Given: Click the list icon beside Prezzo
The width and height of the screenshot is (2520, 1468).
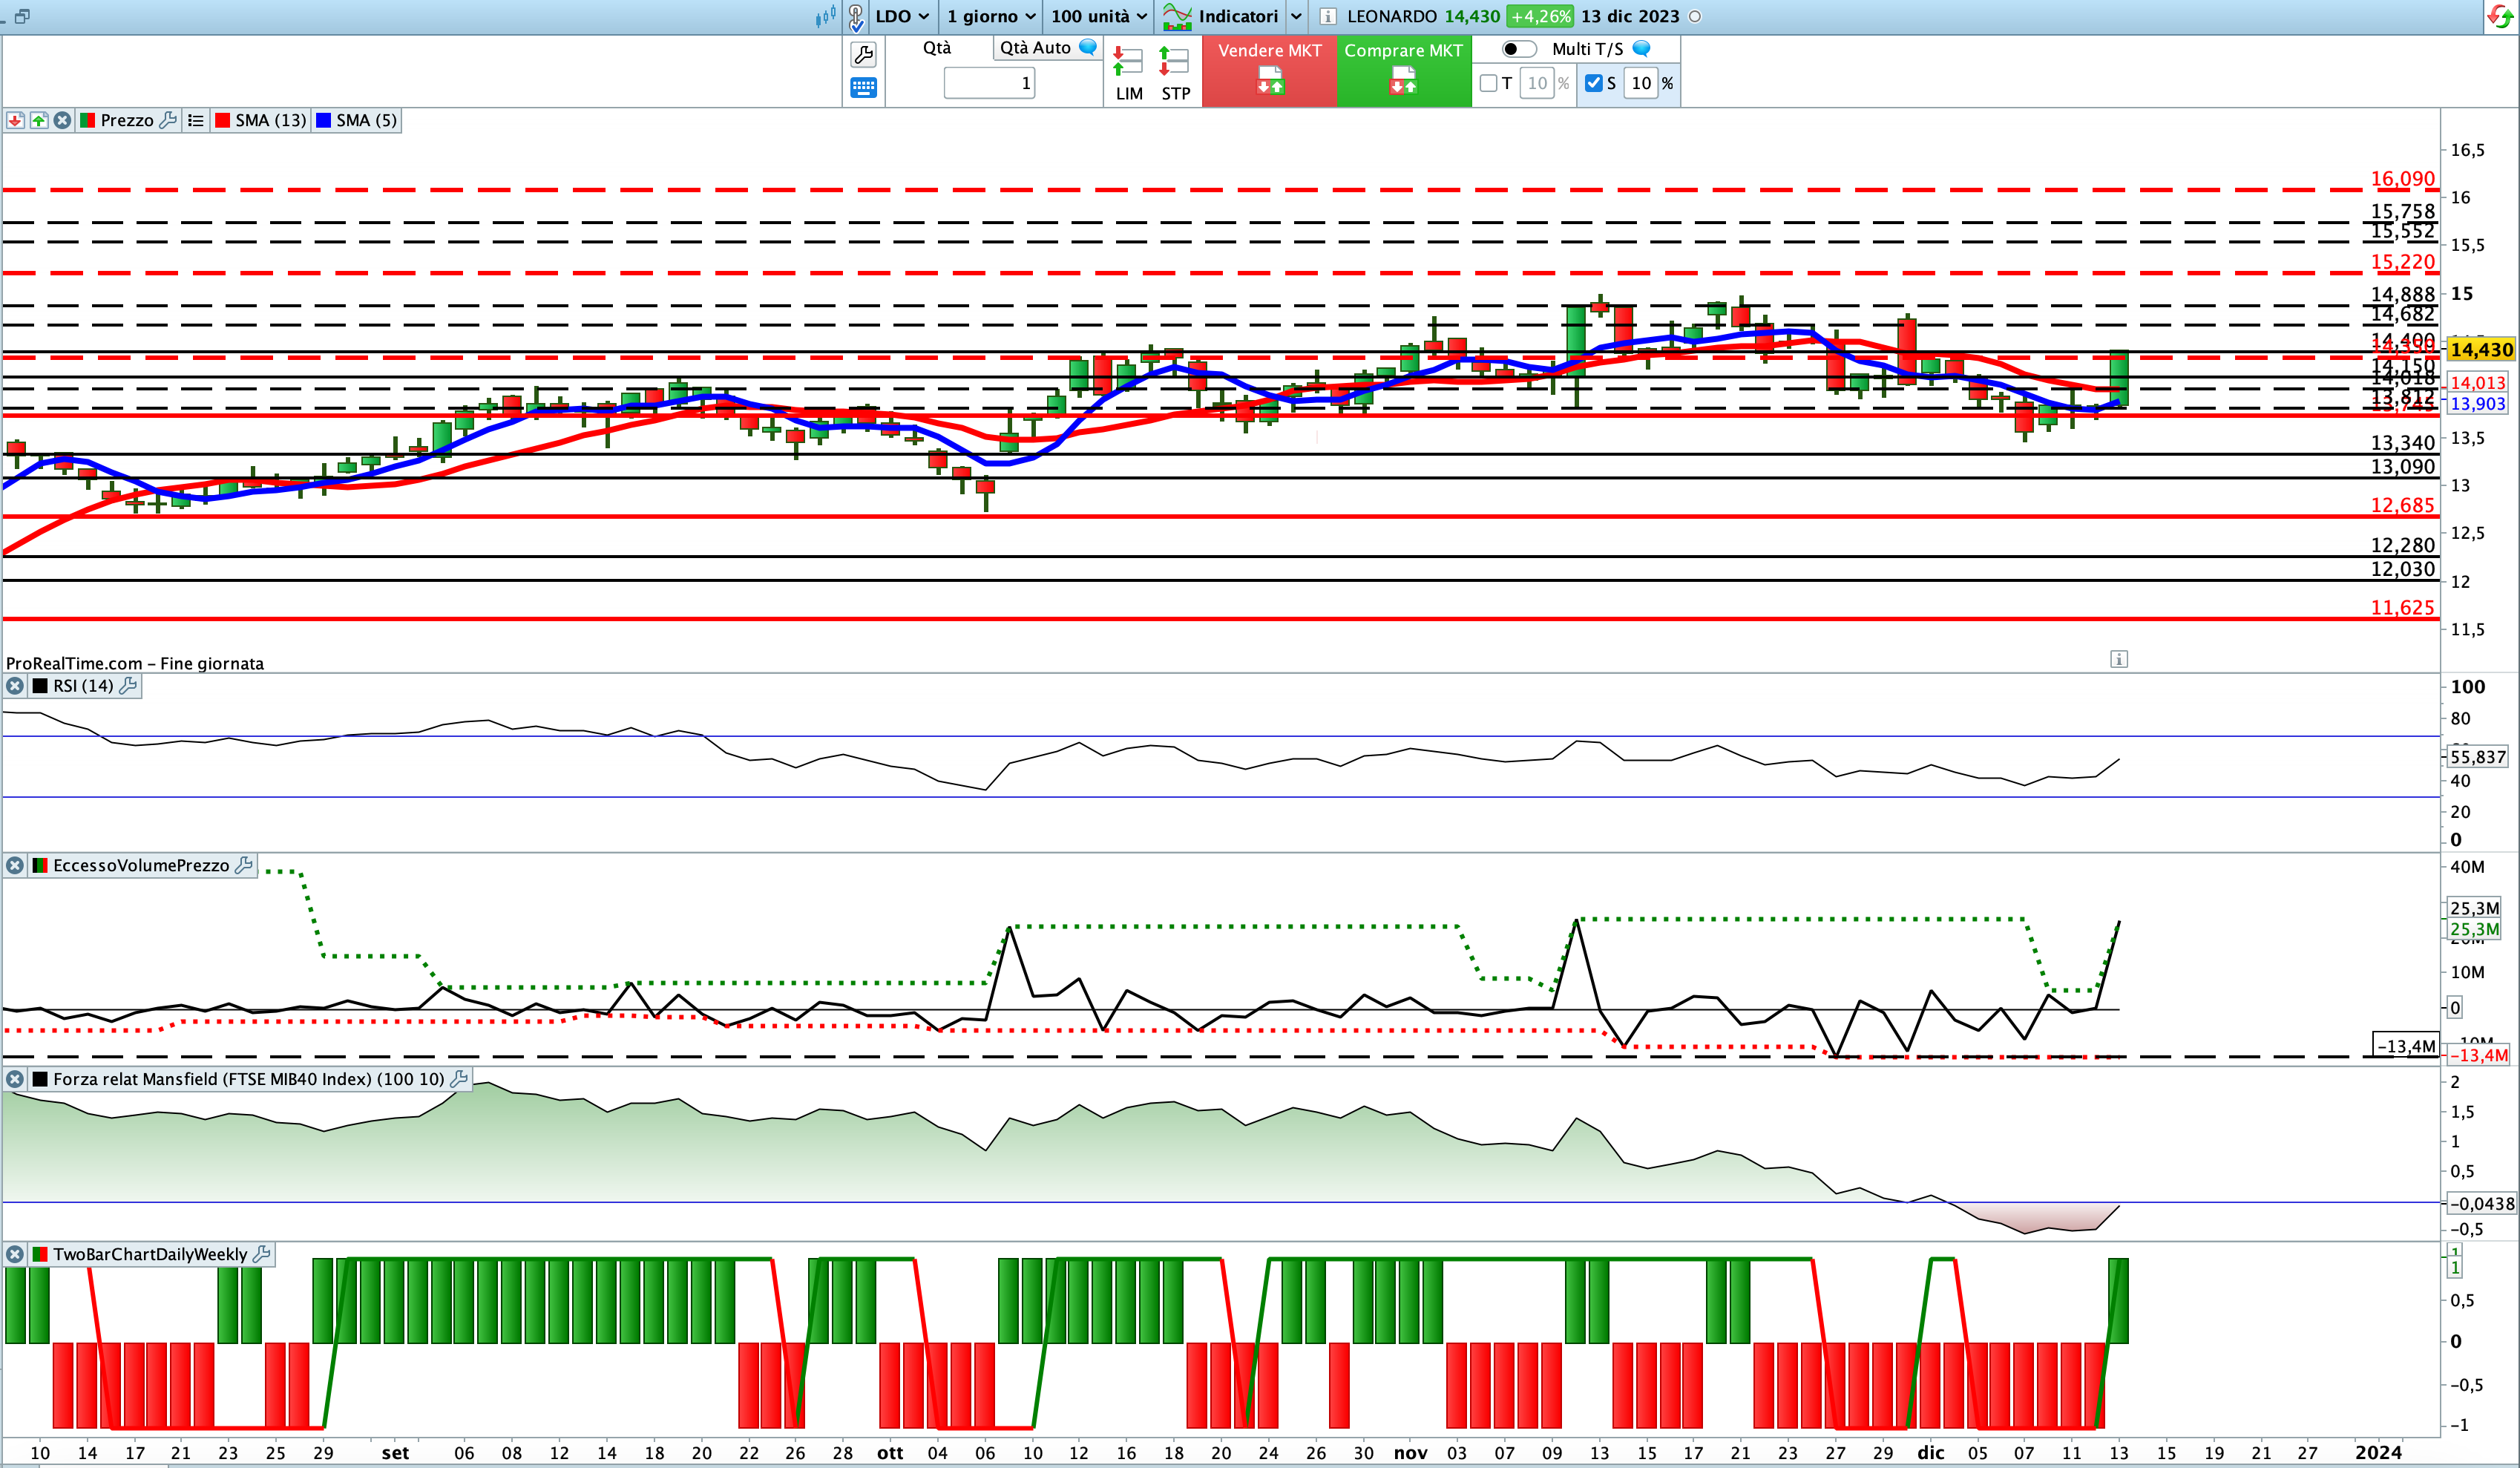Looking at the screenshot, I should 196,120.
